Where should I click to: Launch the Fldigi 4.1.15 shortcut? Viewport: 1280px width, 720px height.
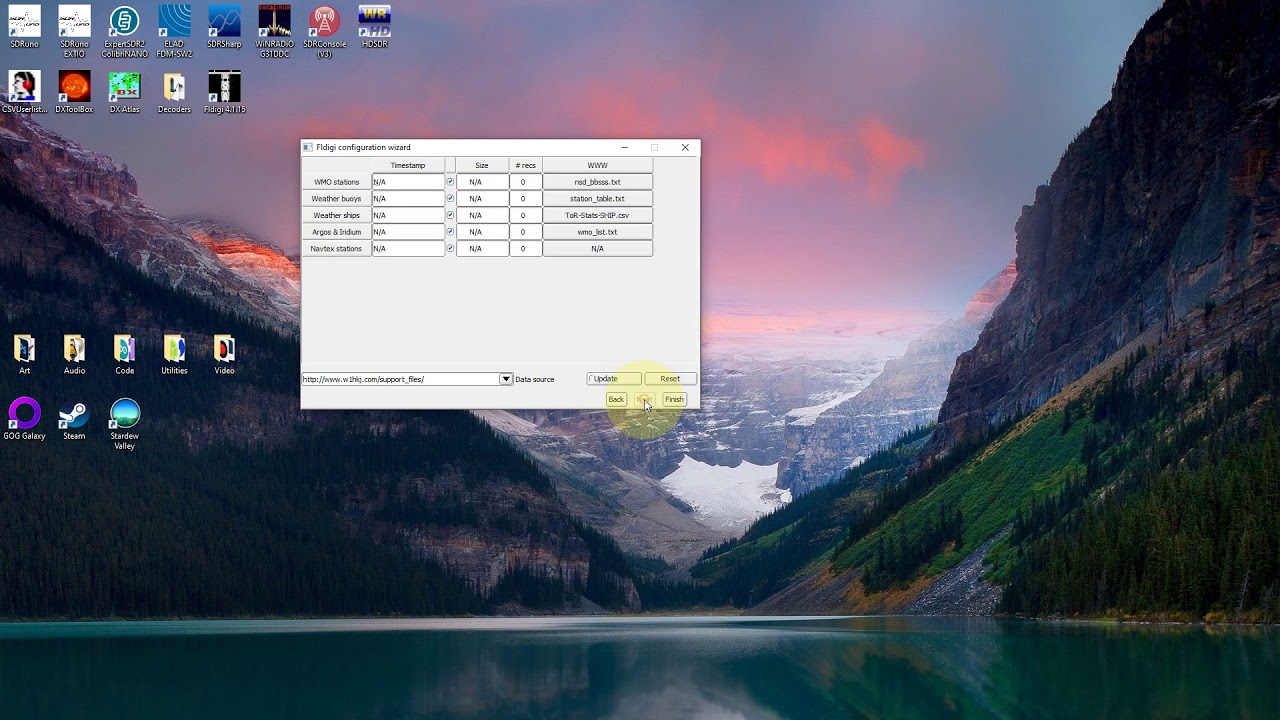224,92
